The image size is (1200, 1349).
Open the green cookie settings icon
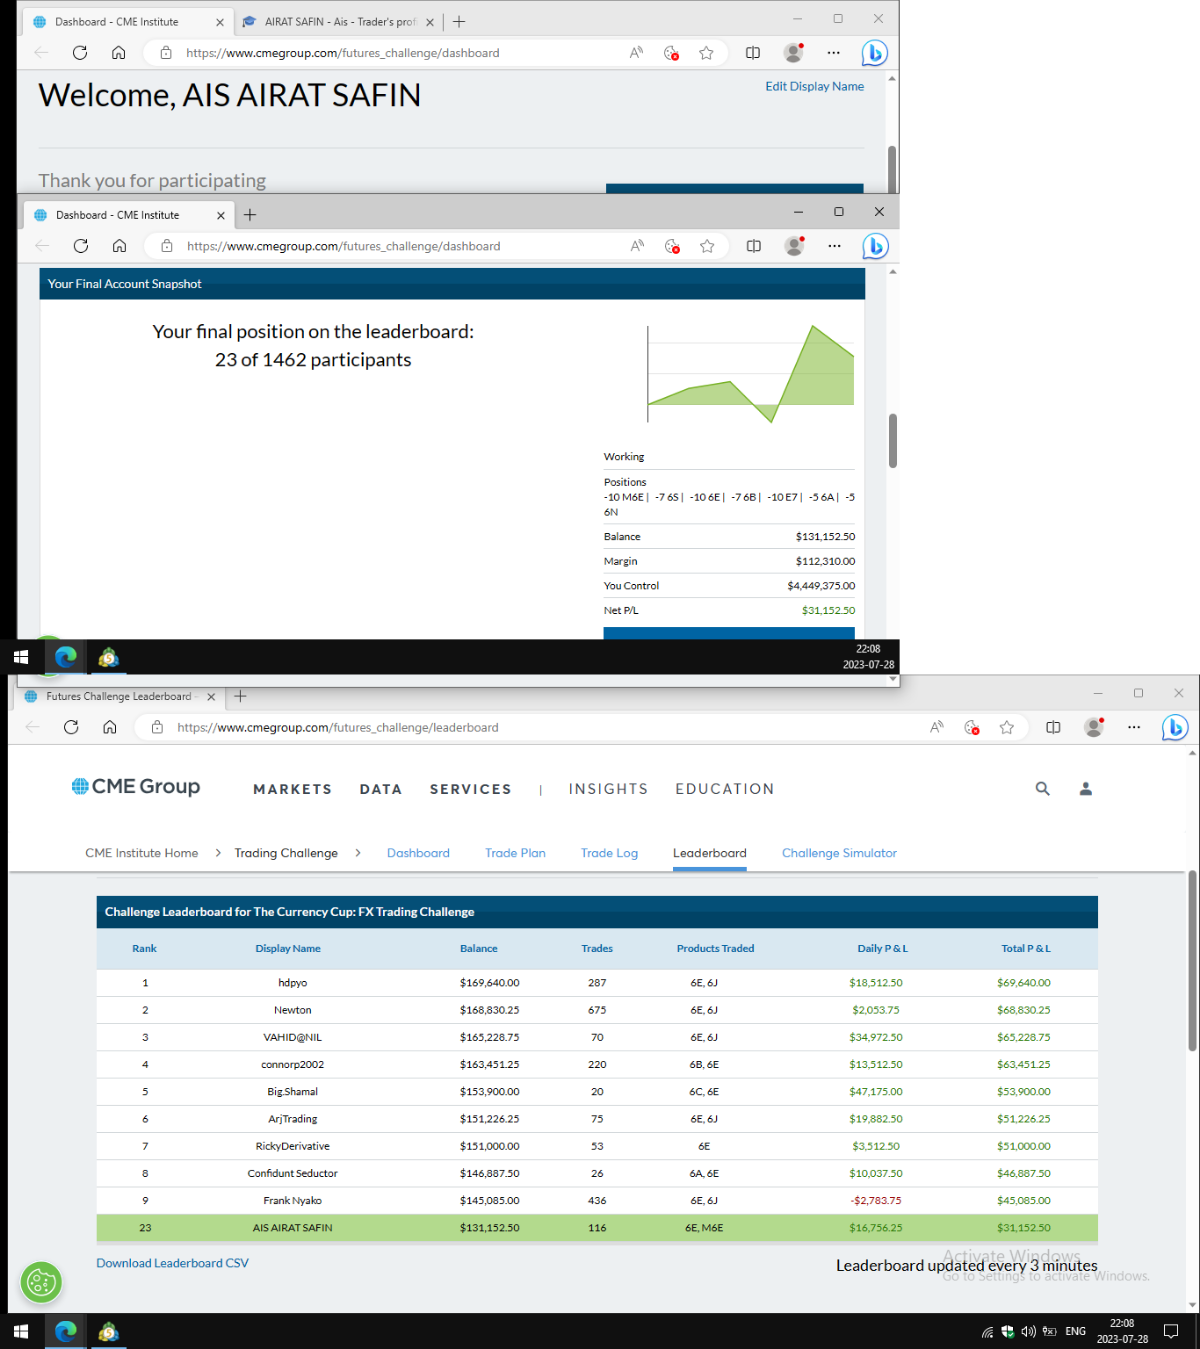[x=41, y=1282]
